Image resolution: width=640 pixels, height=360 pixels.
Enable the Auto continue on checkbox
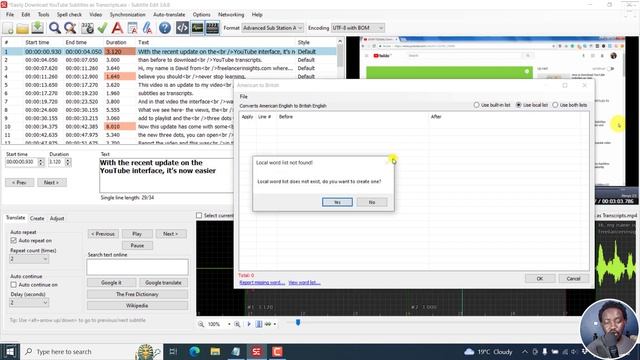click(x=13, y=284)
